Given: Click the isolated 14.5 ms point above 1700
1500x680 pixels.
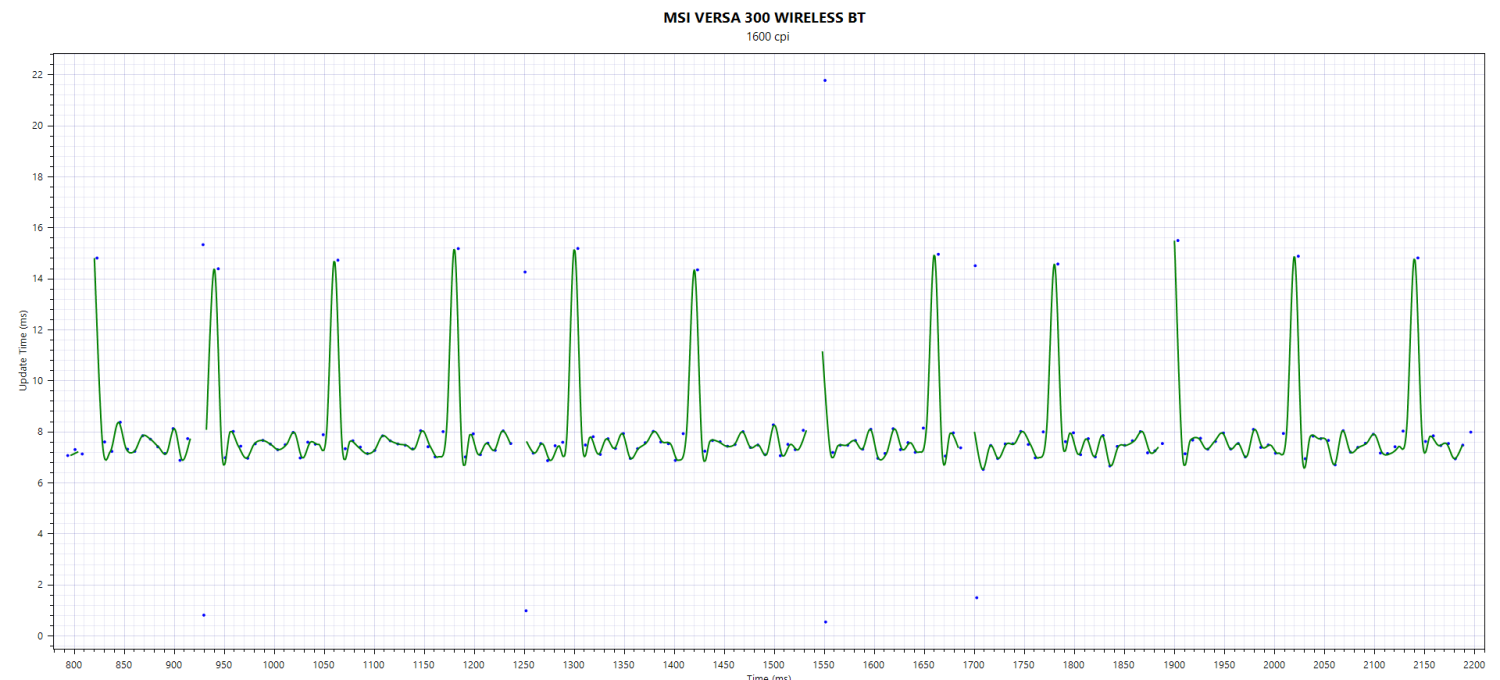Looking at the screenshot, I should [975, 266].
